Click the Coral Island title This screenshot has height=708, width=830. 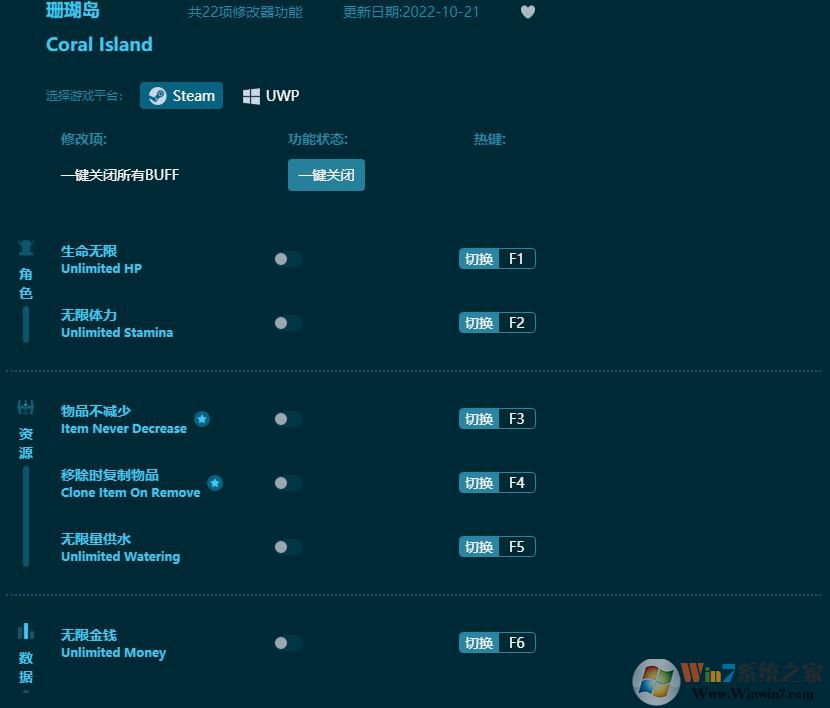tap(99, 44)
